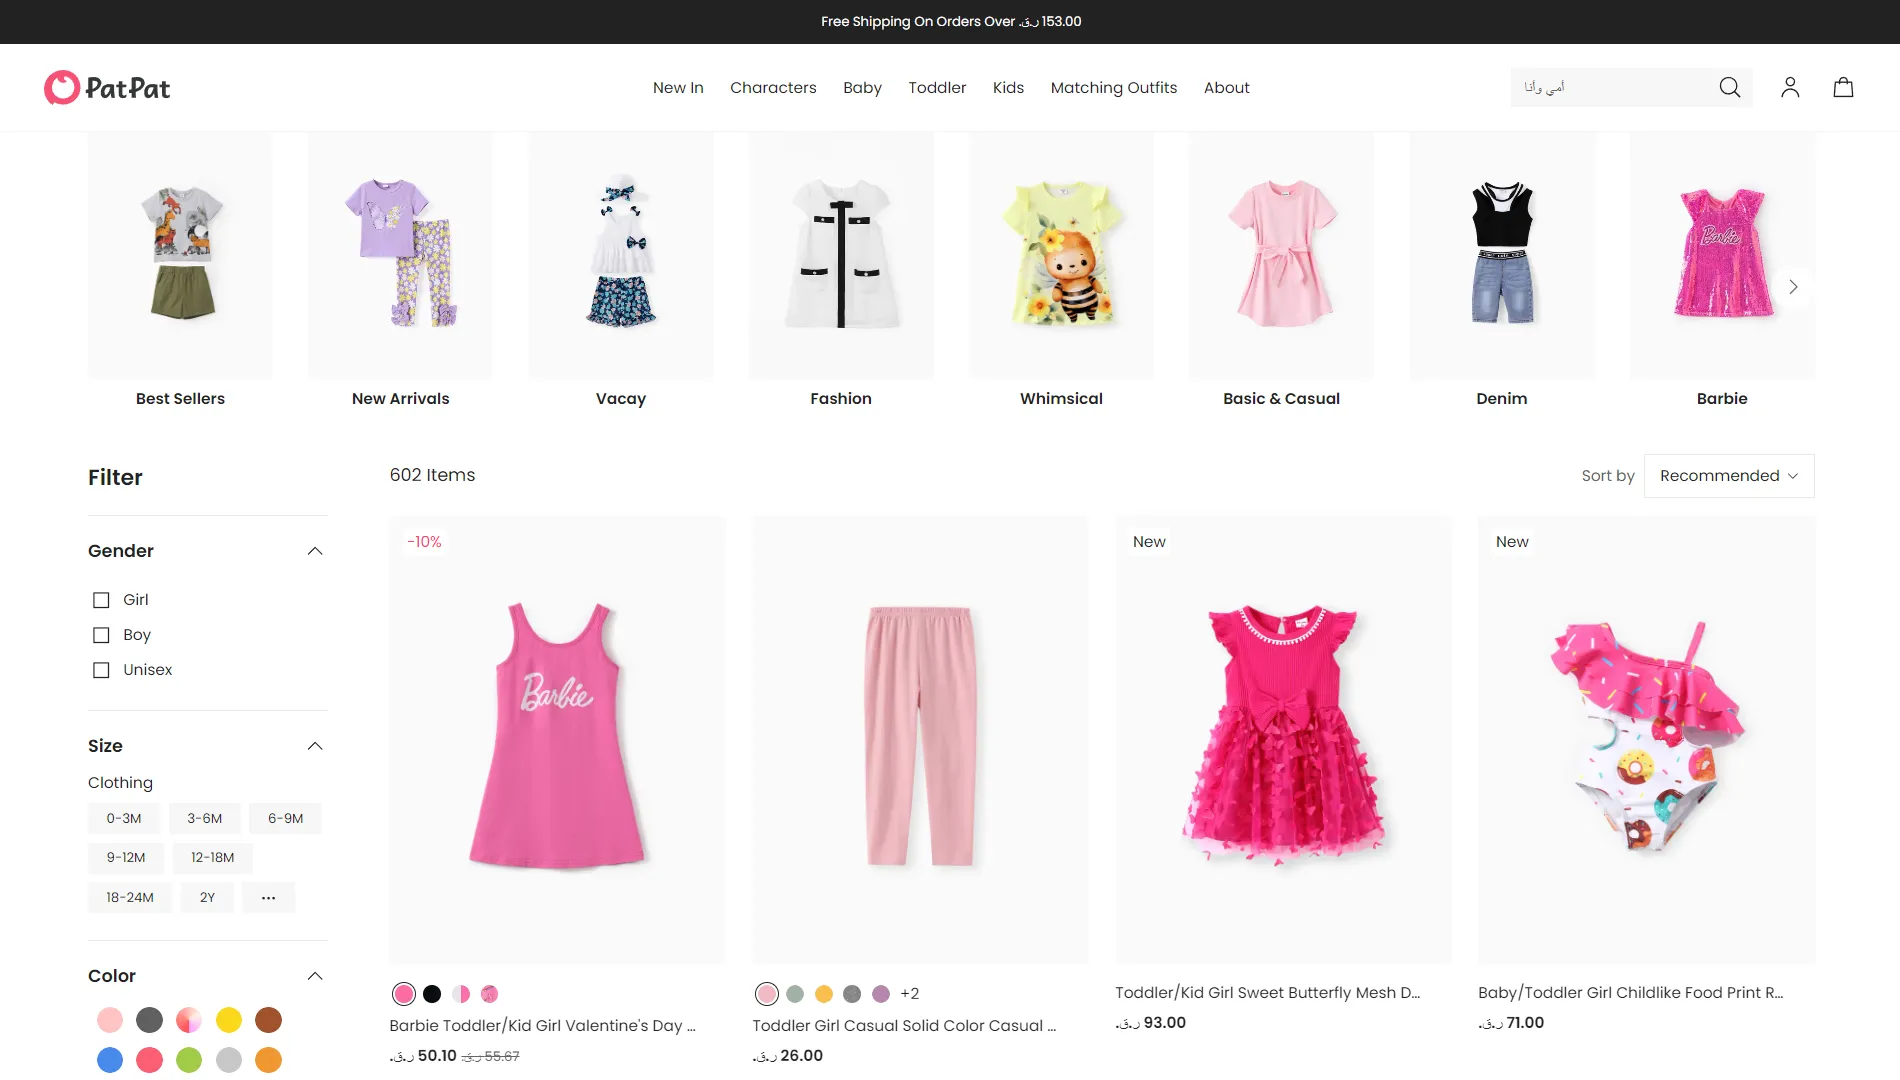
Task: Filter by the yellow color swatch
Action: (229, 1020)
